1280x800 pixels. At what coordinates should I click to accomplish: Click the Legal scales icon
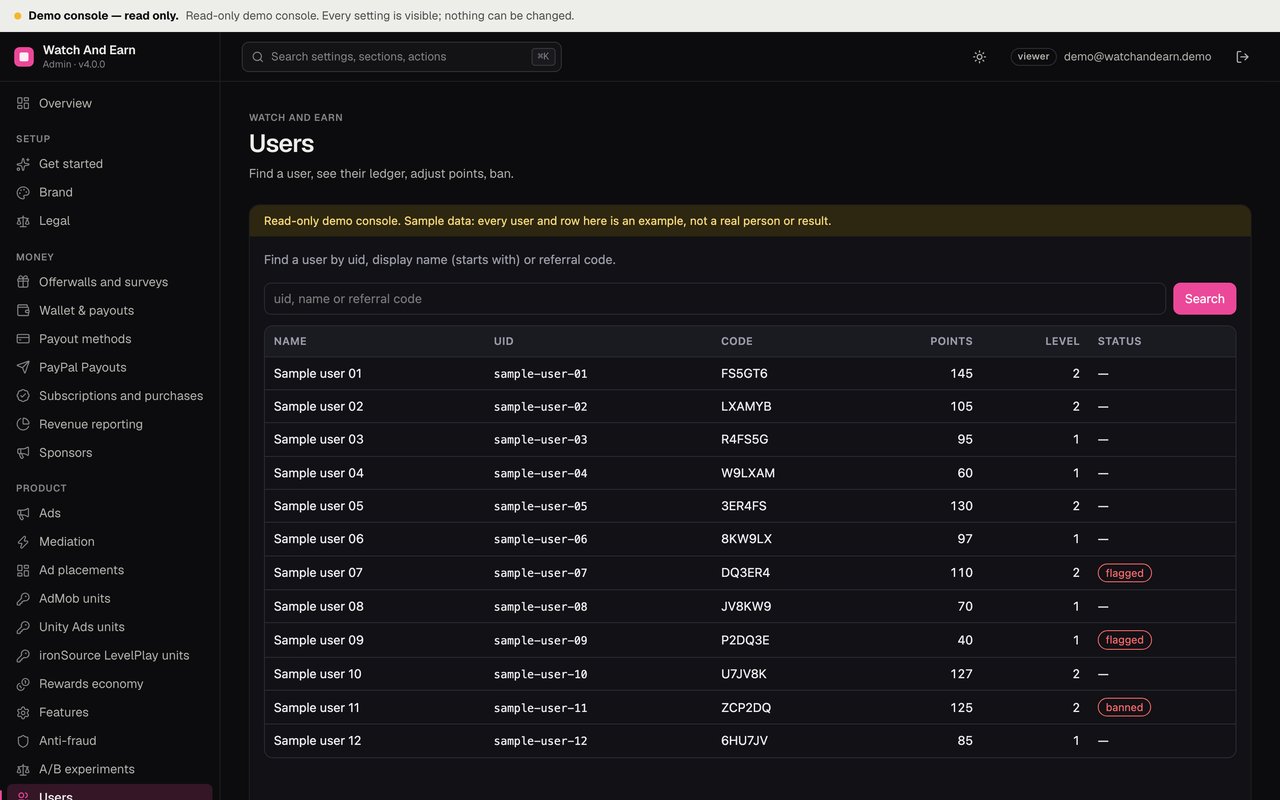[x=23, y=221]
